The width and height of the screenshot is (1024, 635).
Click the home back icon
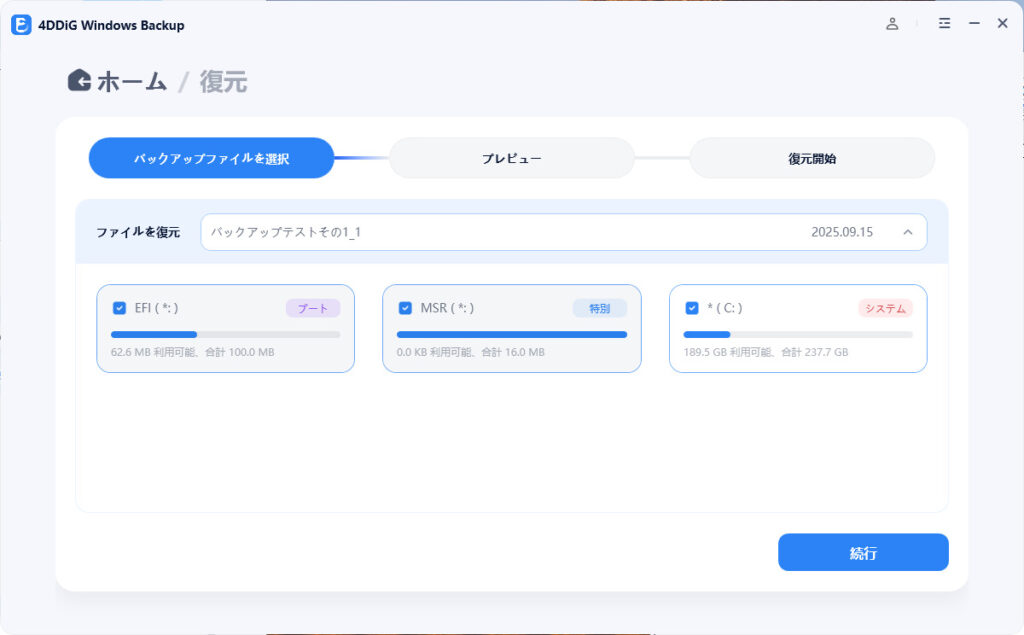[79, 80]
